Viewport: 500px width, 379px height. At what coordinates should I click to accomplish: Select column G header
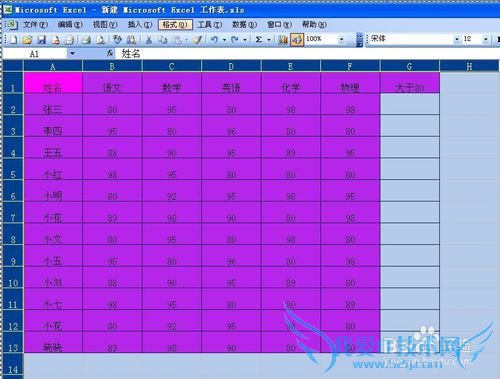[410, 66]
